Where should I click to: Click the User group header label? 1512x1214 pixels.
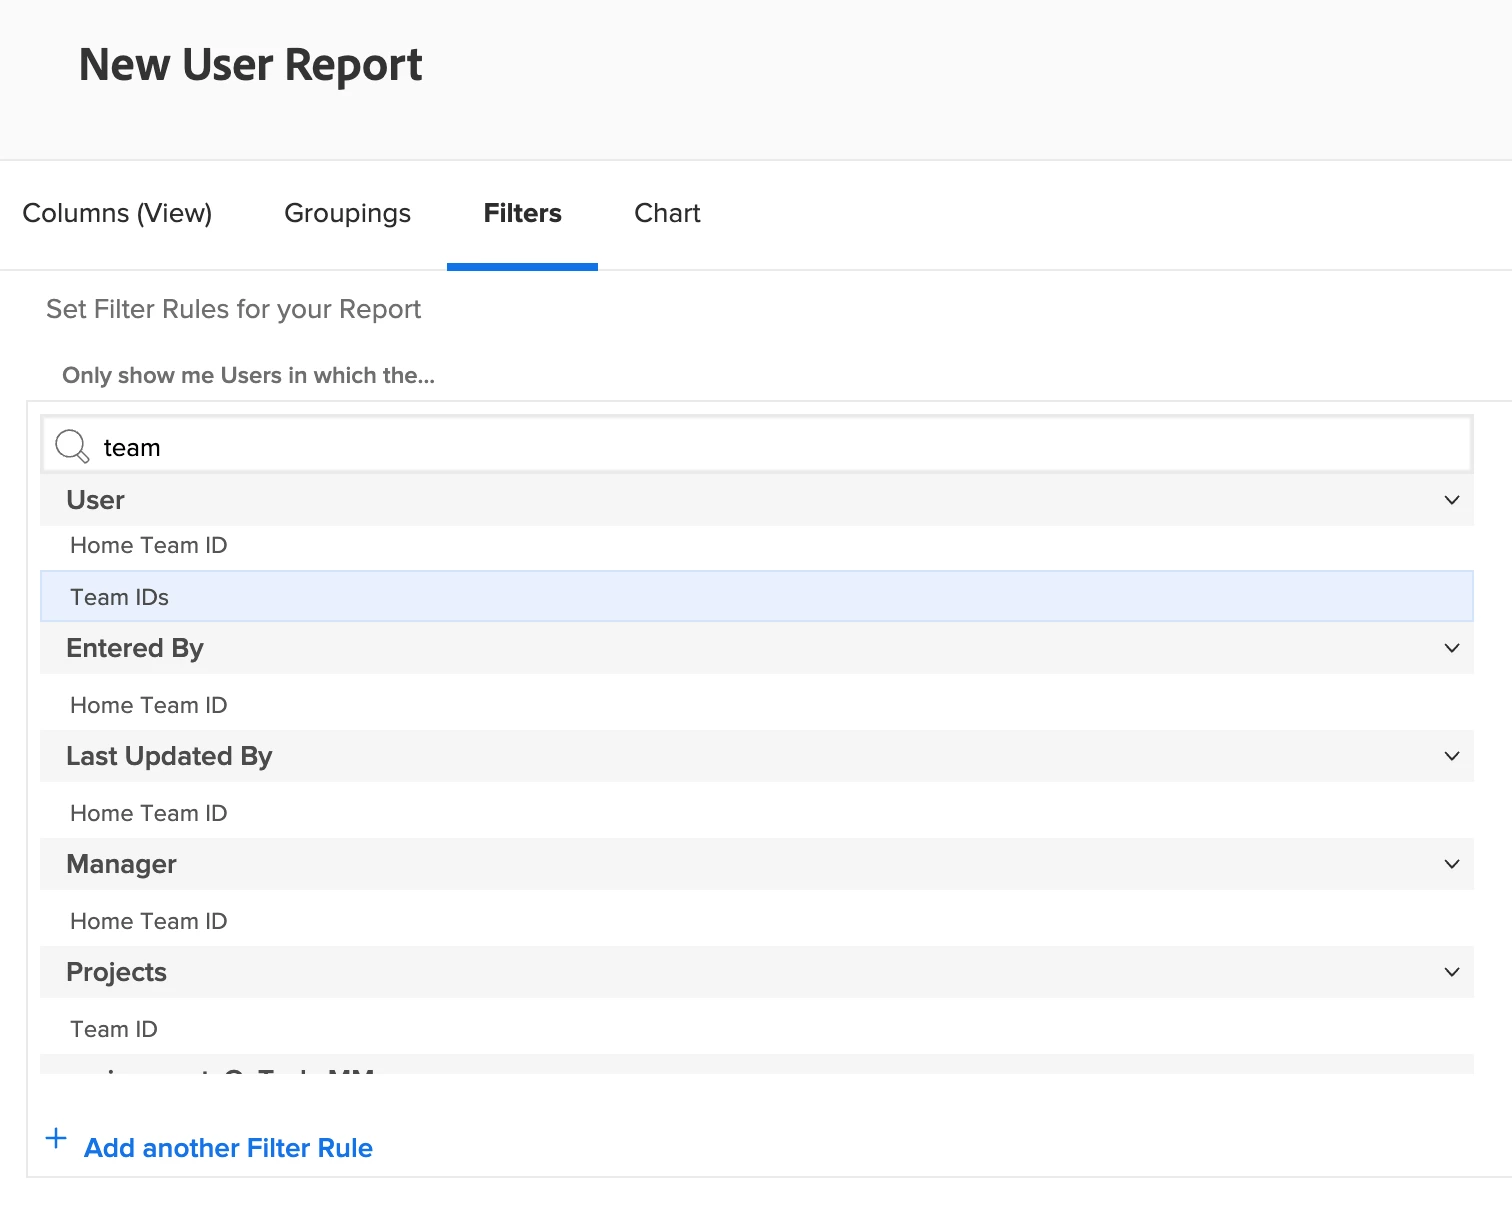coord(95,500)
